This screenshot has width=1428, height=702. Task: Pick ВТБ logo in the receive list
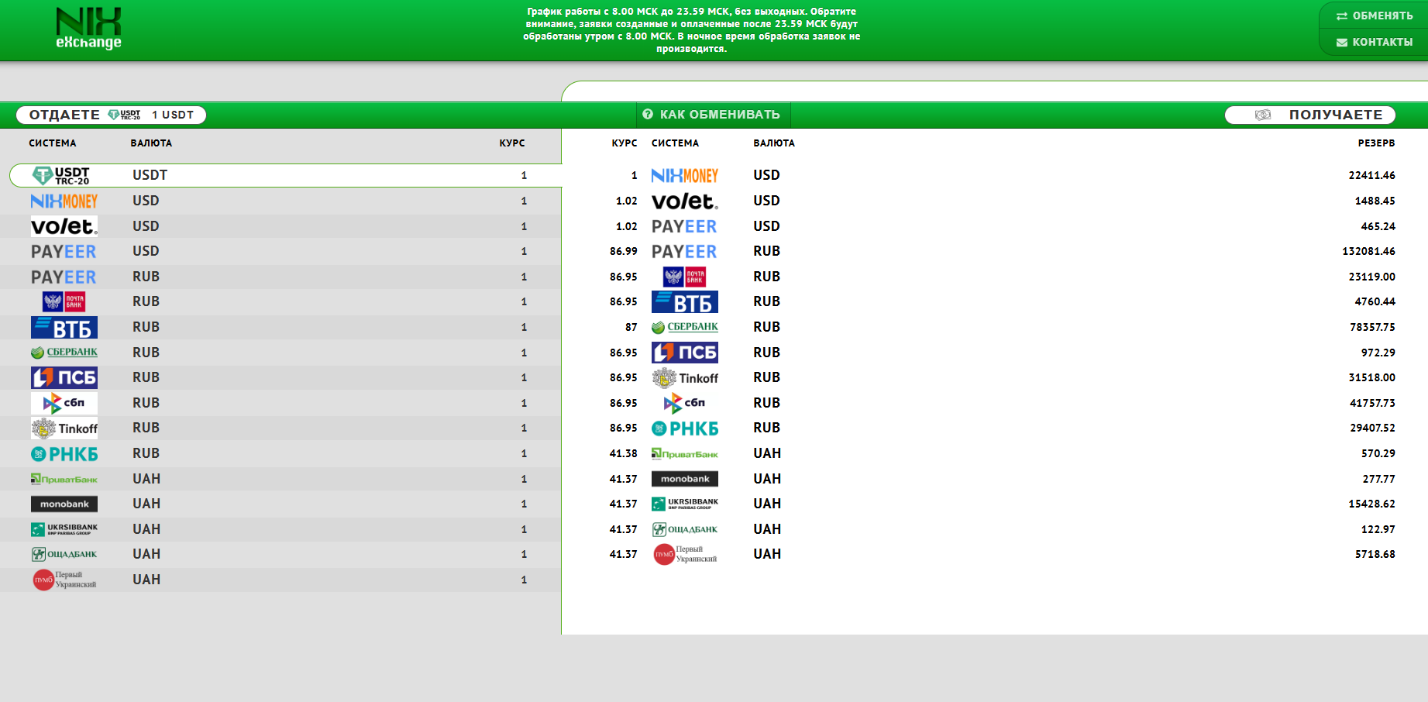tap(685, 302)
